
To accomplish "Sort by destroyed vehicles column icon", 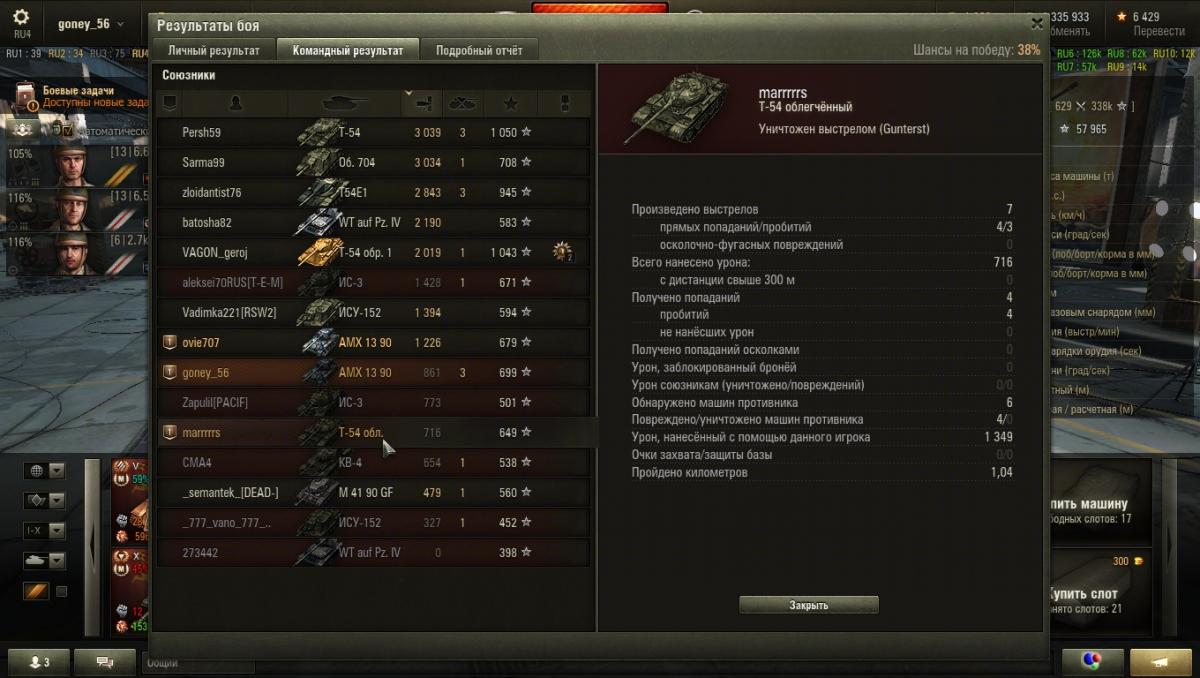I will [462, 103].
